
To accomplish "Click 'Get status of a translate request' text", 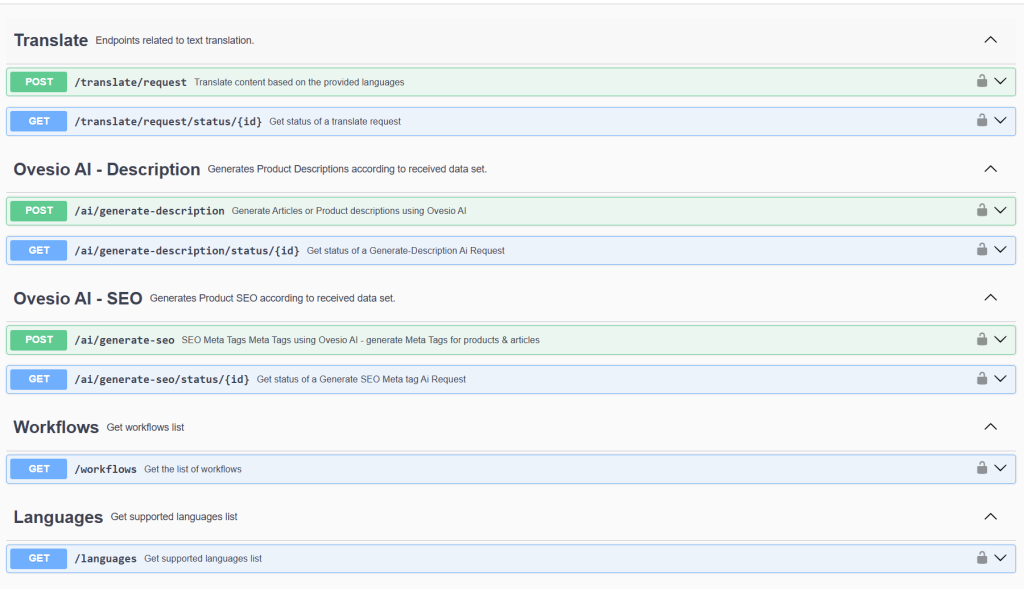I will pyautogui.click(x=335, y=121).
